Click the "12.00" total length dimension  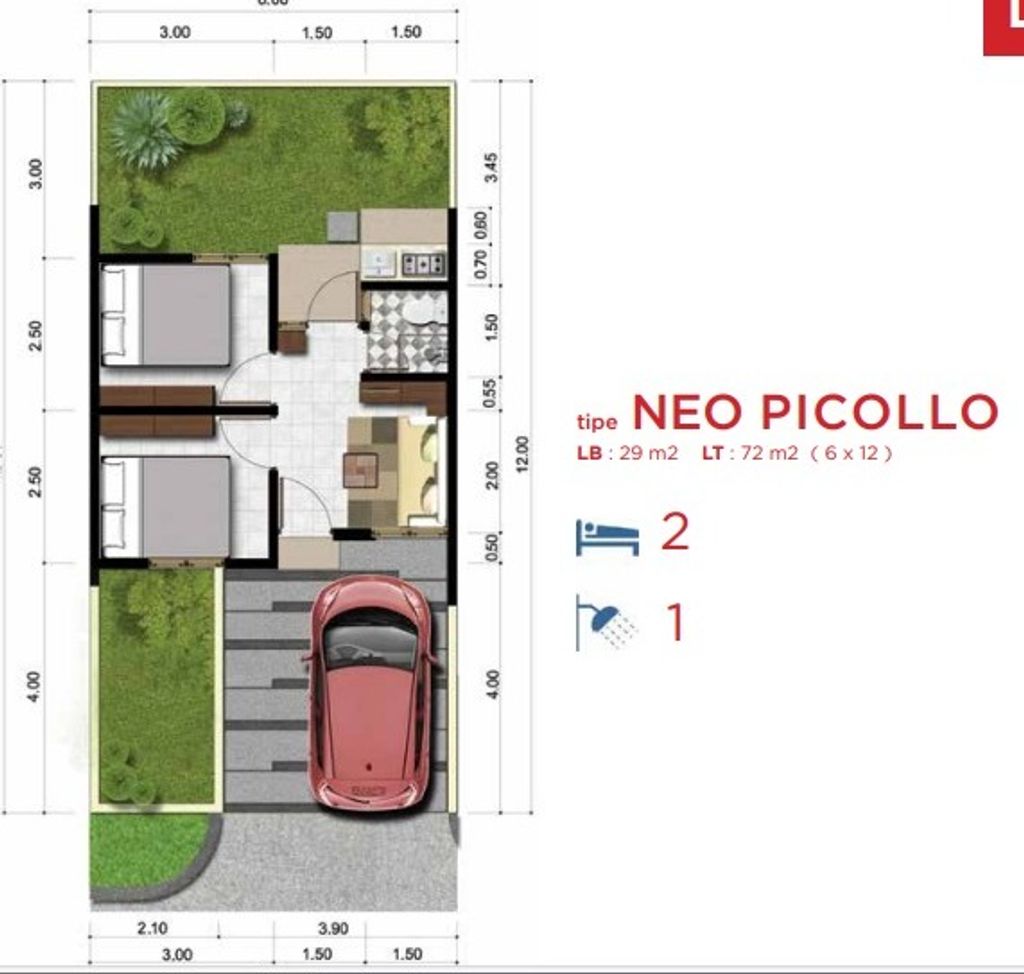coord(522,454)
